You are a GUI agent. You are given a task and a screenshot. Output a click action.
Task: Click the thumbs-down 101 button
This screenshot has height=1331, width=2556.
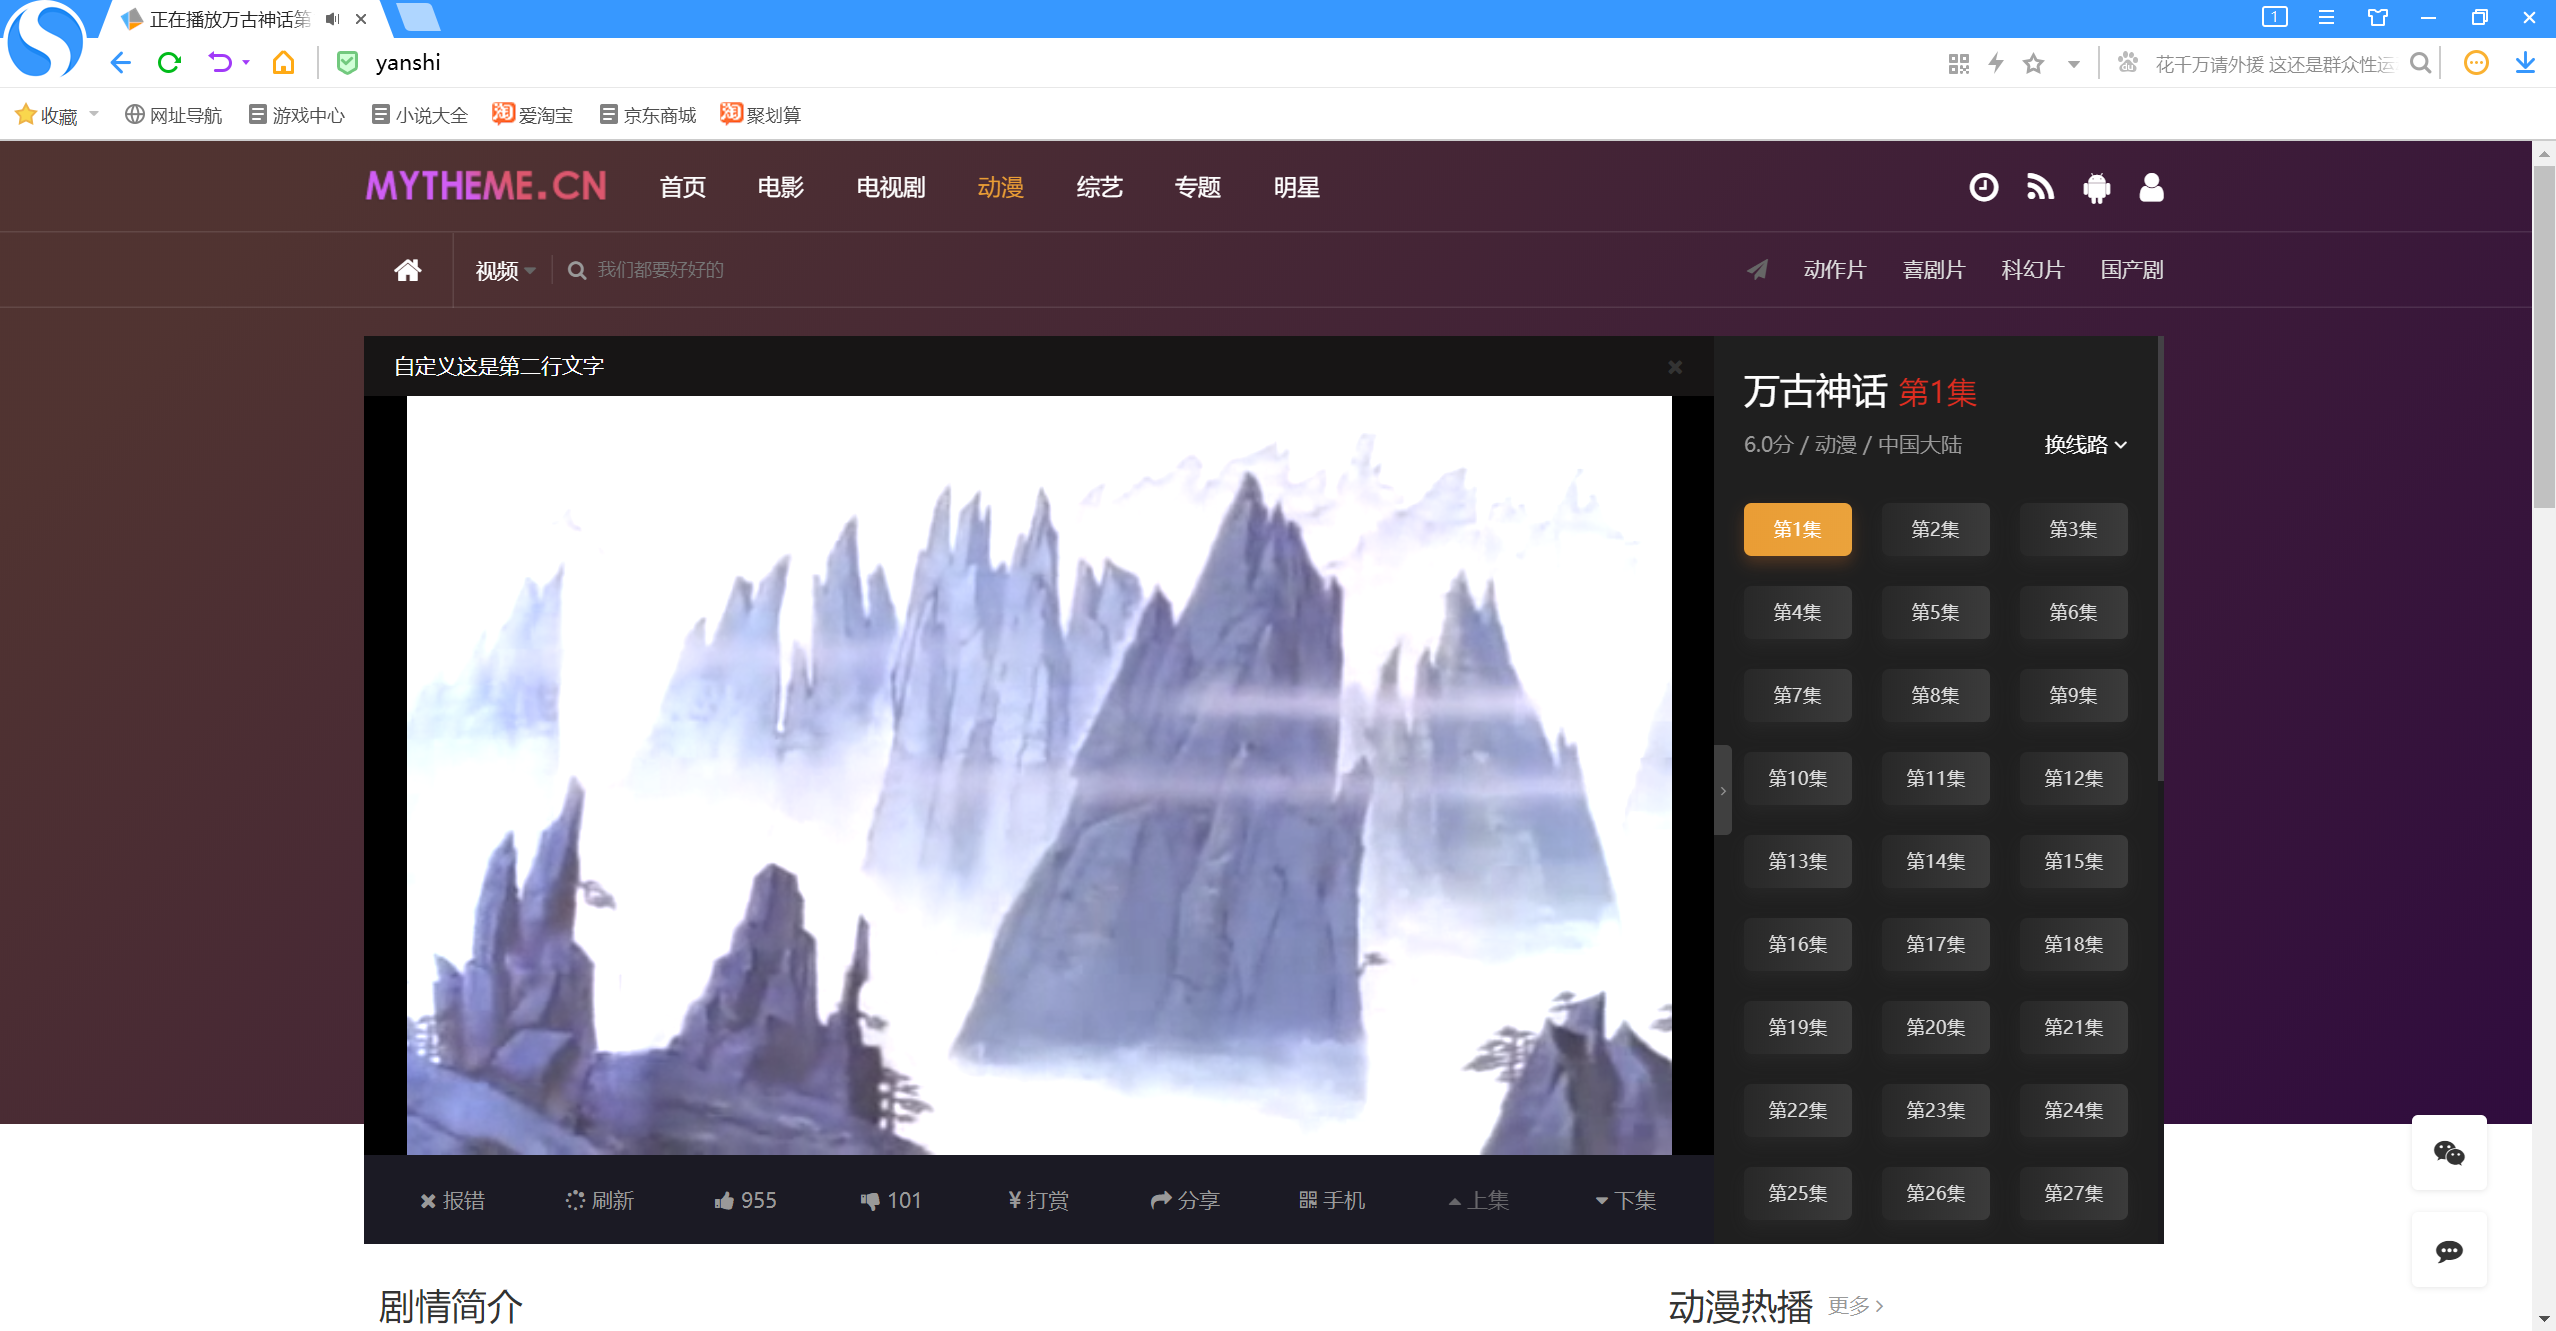(890, 1200)
